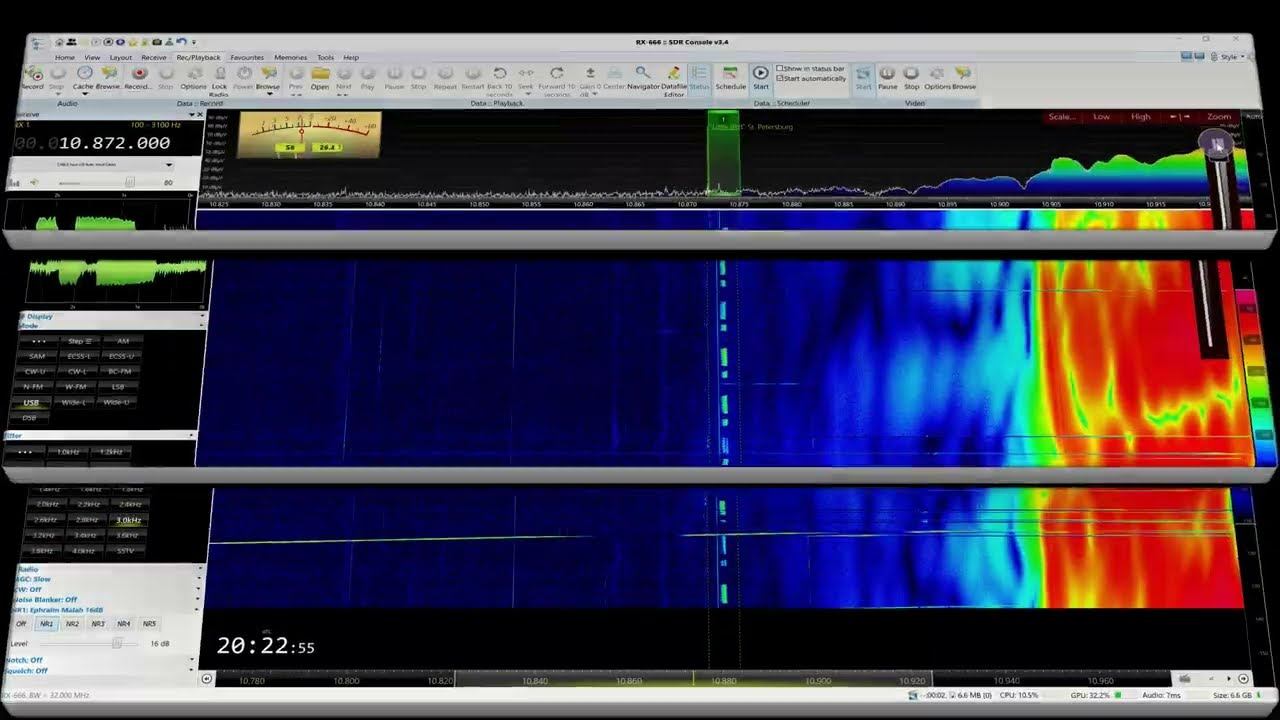Click the Video Pause icon
The width and height of the screenshot is (1280, 720).
point(887,73)
